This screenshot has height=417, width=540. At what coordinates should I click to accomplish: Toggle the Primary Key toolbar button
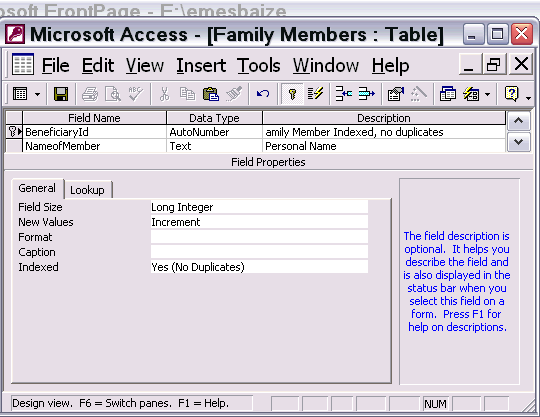292,94
